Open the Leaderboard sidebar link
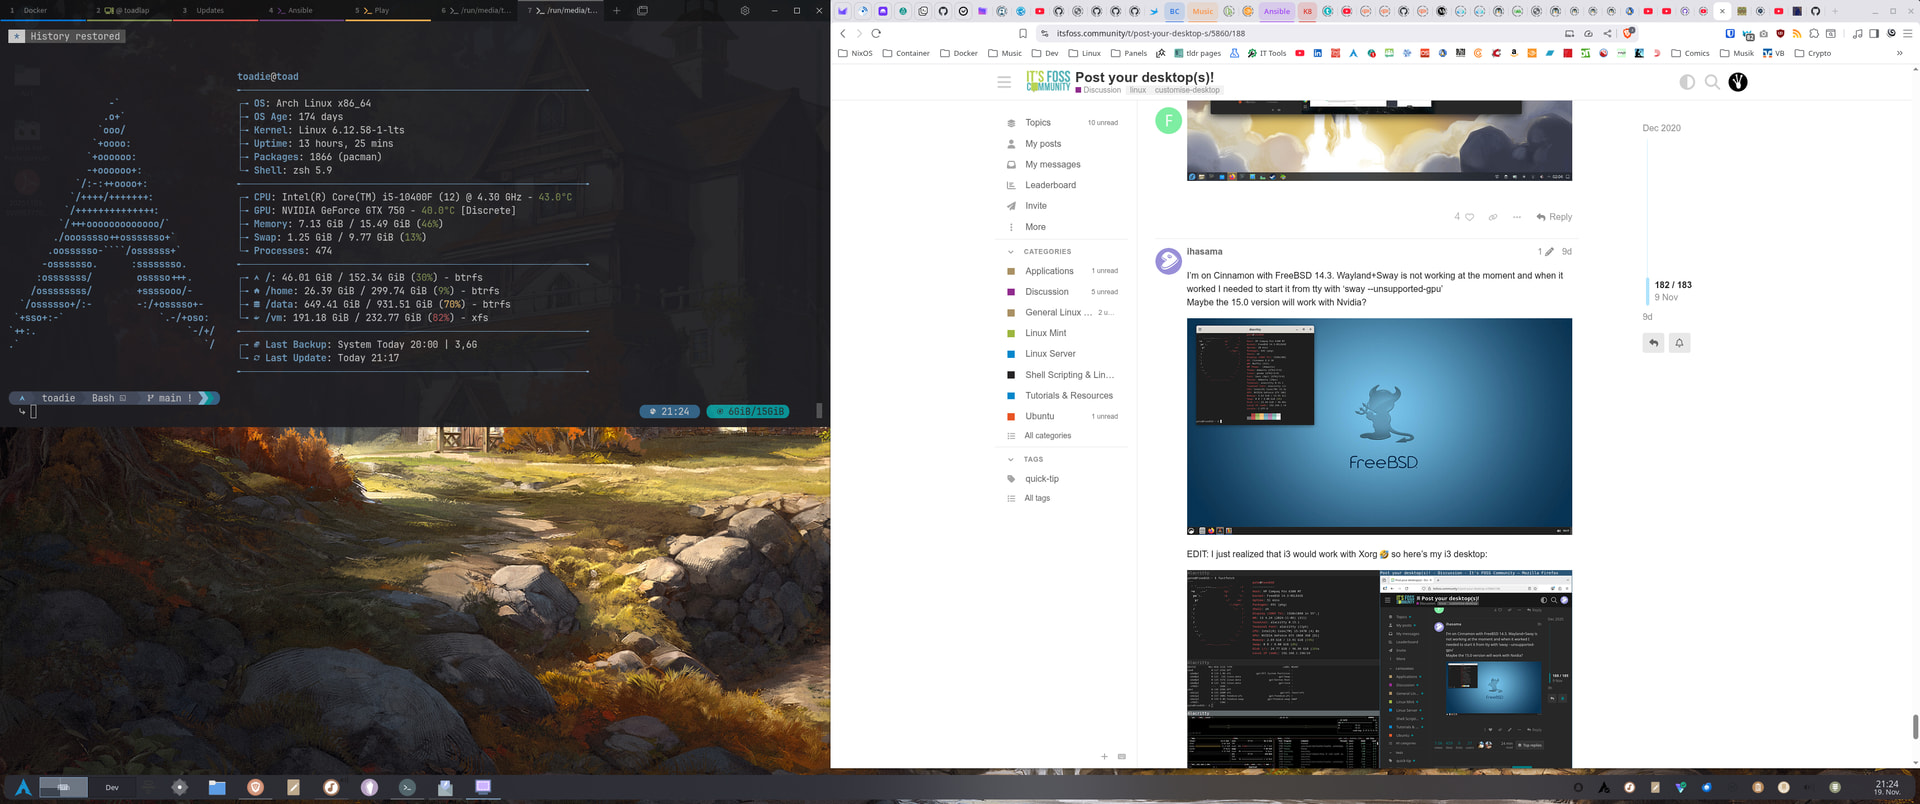The height and width of the screenshot is (804, 1920). (x=1050, y=185)
